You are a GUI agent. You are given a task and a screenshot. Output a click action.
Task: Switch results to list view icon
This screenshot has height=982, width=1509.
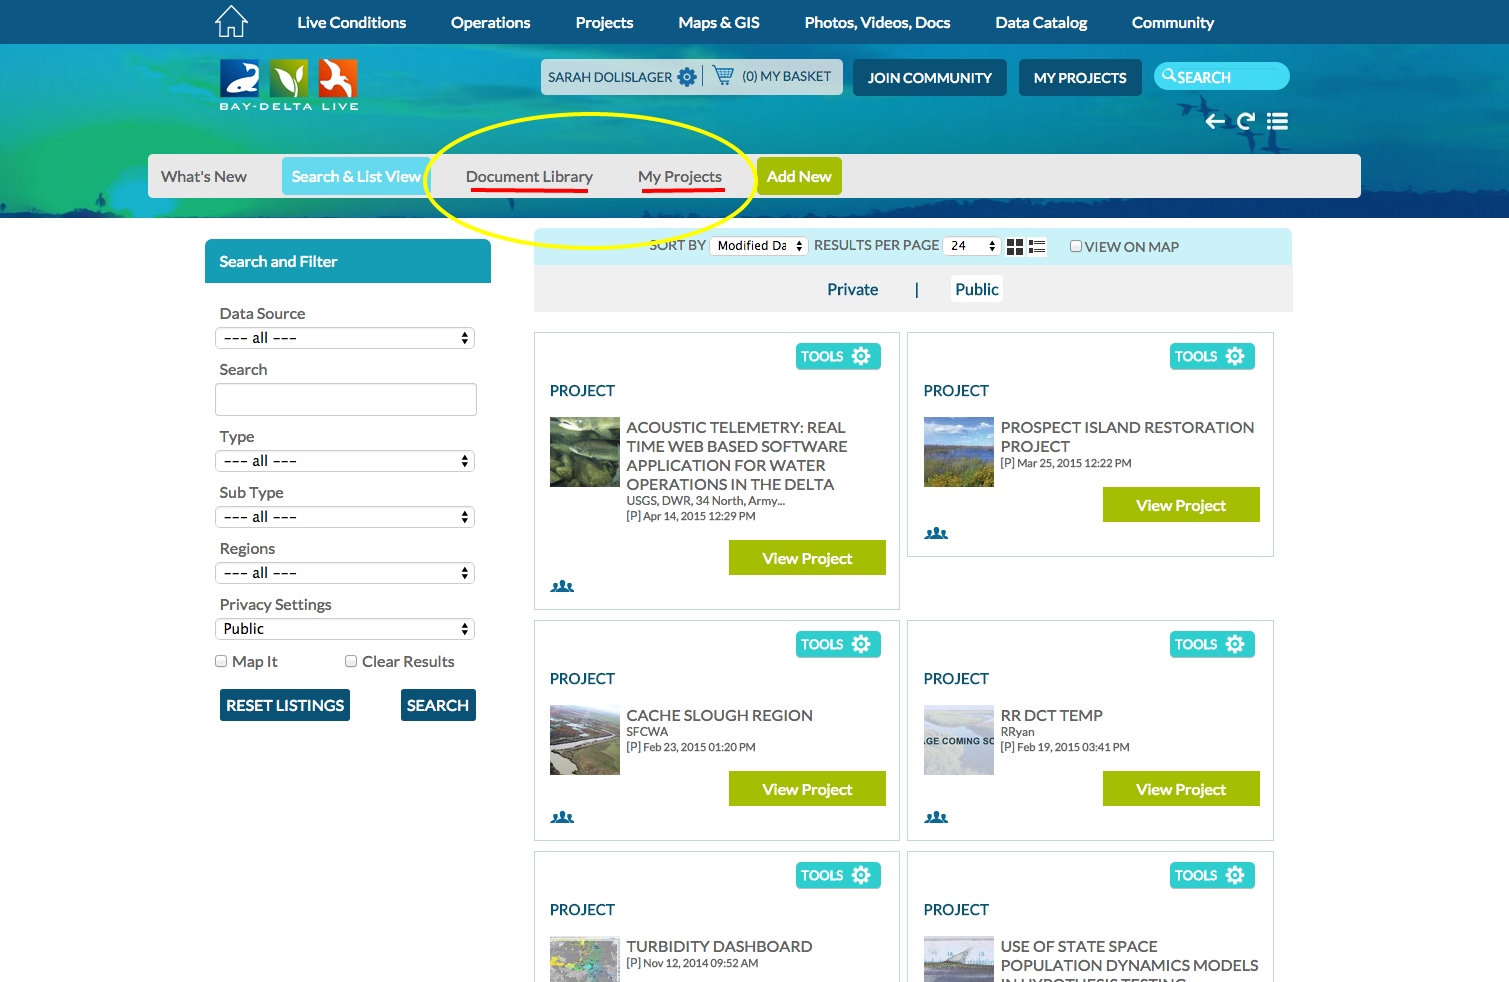click(1037, 247)
